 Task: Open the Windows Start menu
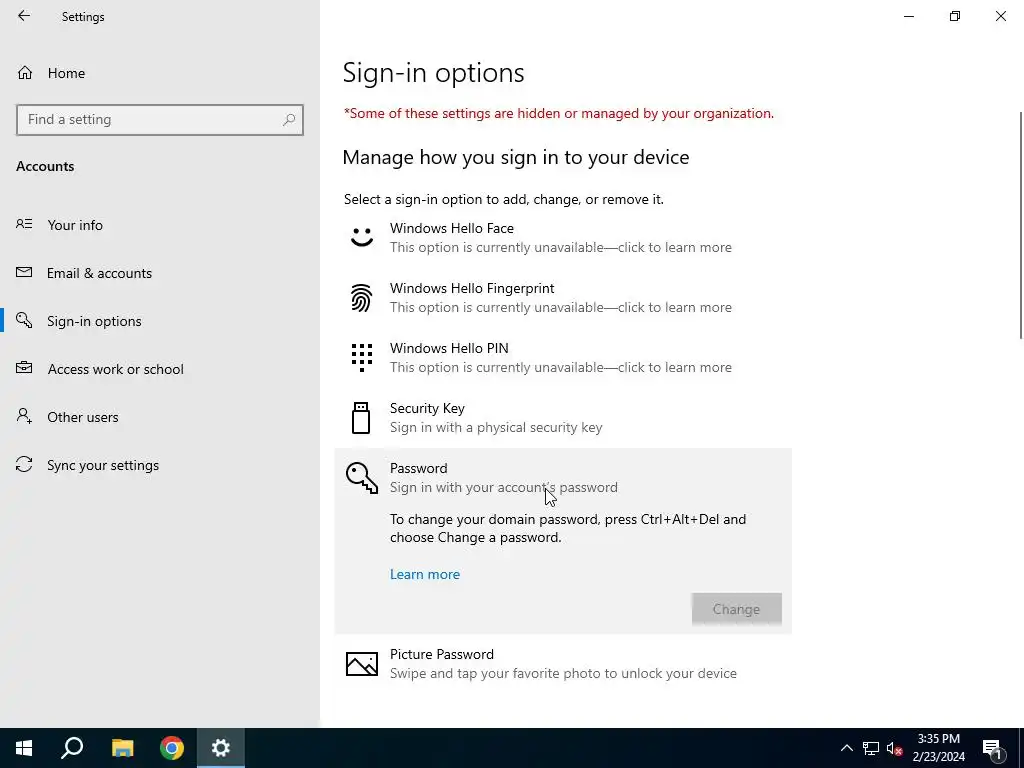pyautogui.click(x=24, y=748)
